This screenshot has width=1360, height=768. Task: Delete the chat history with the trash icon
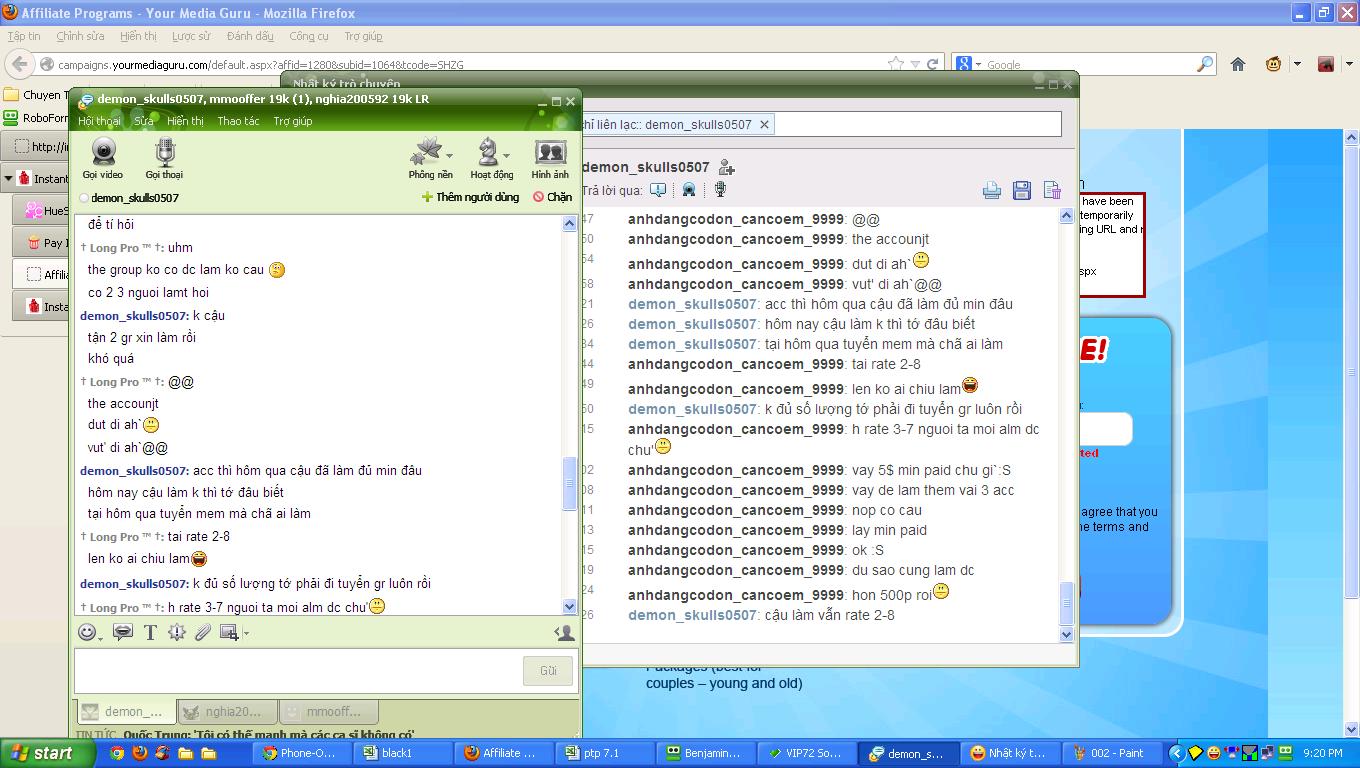[1051, 190]
